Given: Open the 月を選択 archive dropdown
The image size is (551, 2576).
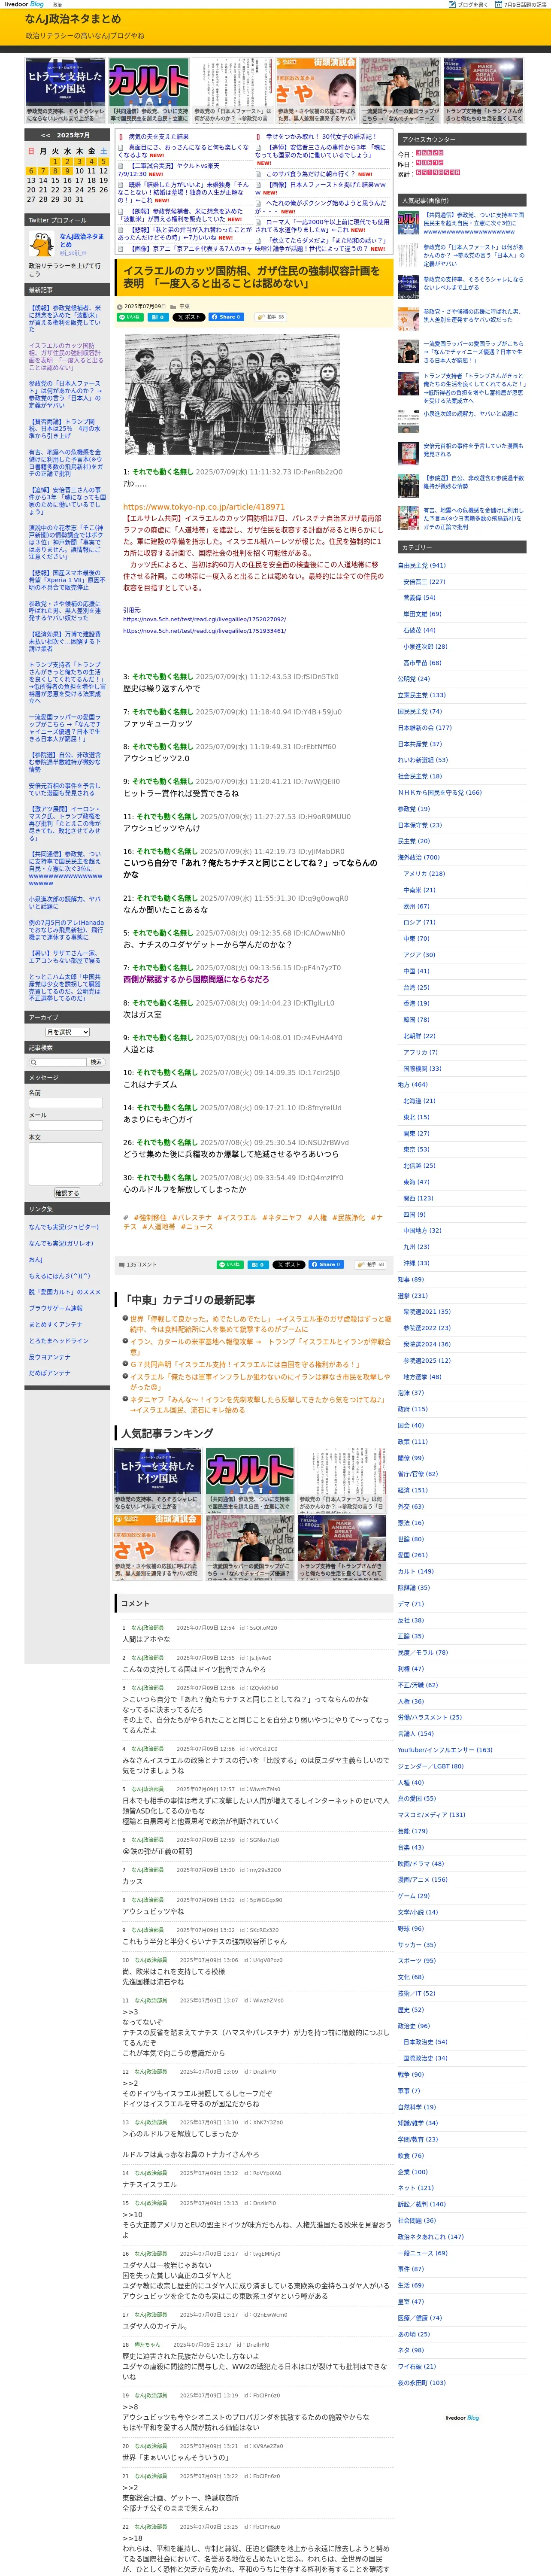Looking at the screenshot, I should (x=67, y=1032).
